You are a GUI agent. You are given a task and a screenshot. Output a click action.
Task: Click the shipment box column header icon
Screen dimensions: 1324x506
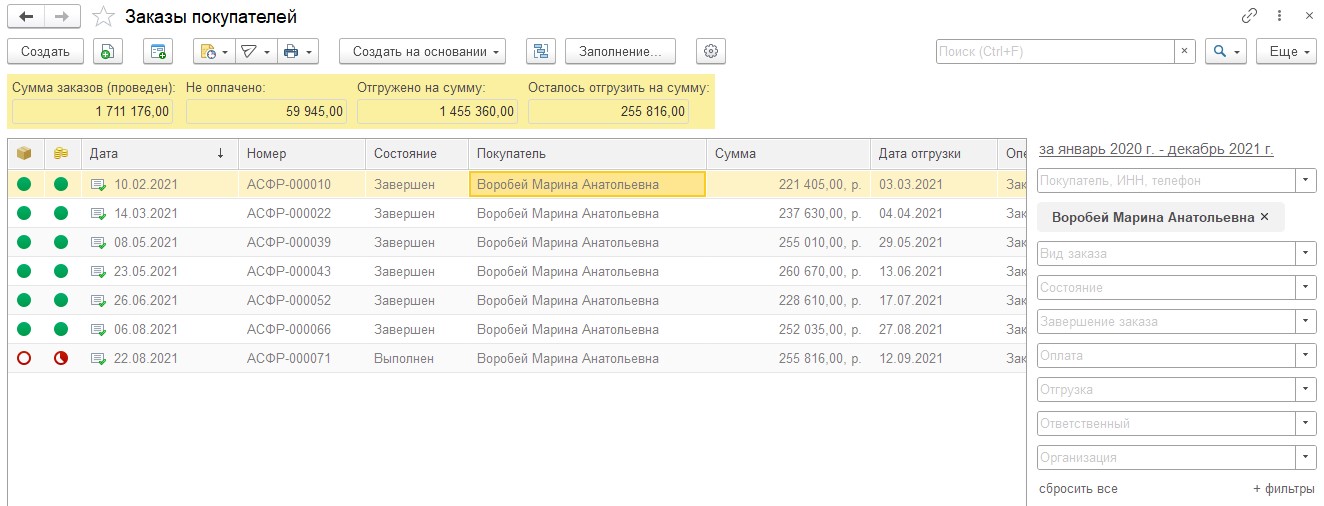click(x=24, y=153)
